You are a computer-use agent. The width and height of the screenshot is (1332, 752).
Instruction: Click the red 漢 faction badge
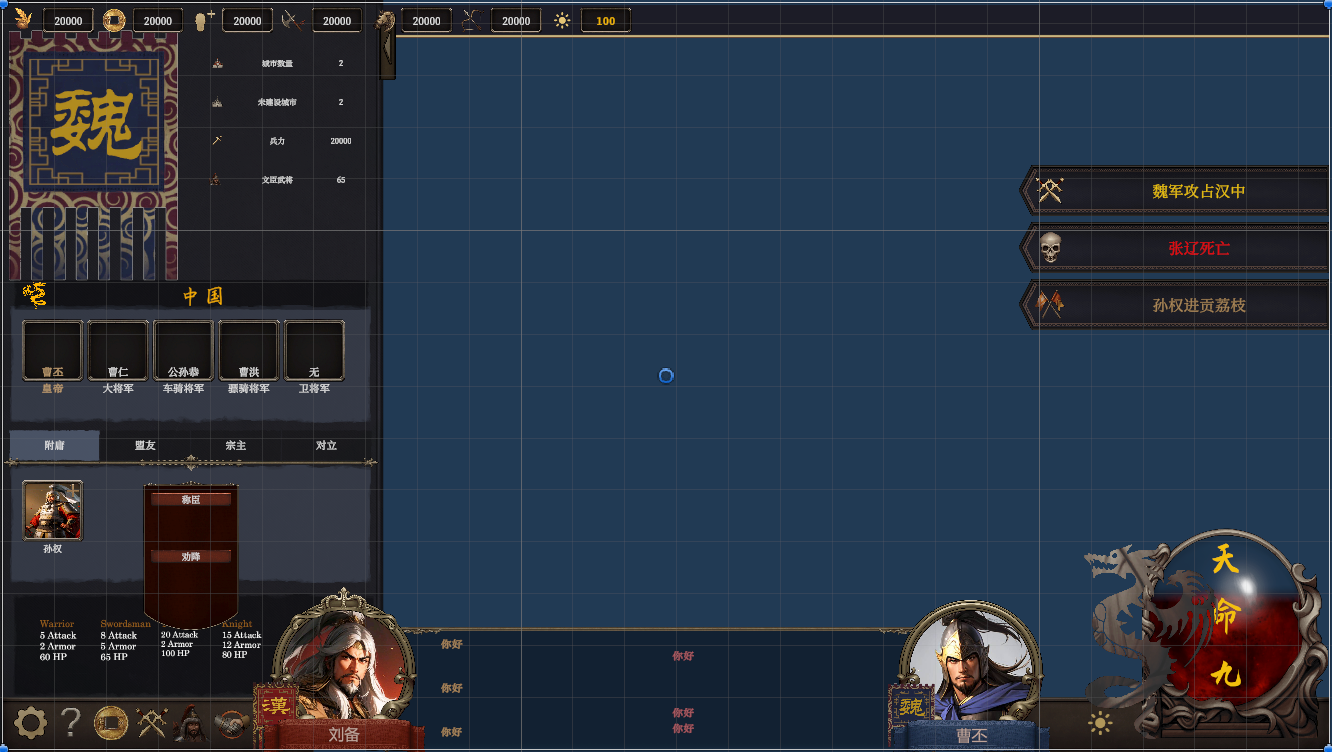click(x=275, y=705)
